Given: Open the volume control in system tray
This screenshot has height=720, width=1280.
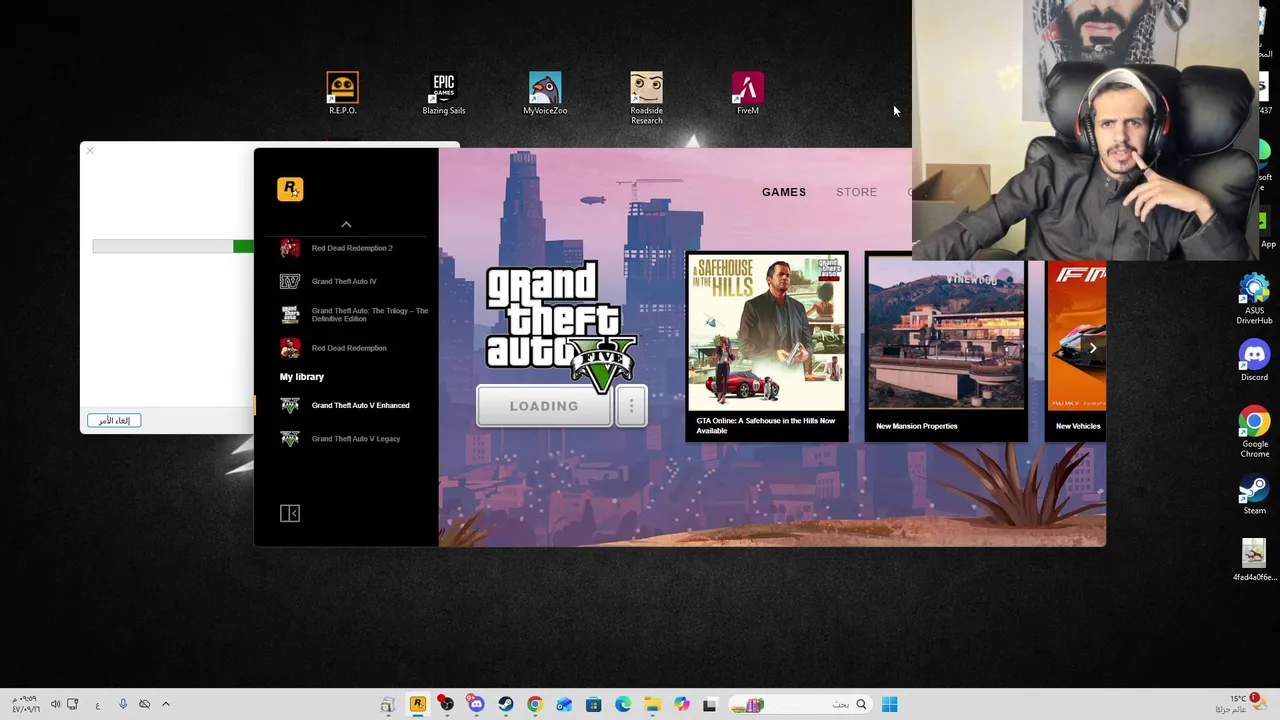Looking at the screenshot, I should (56, 704).
